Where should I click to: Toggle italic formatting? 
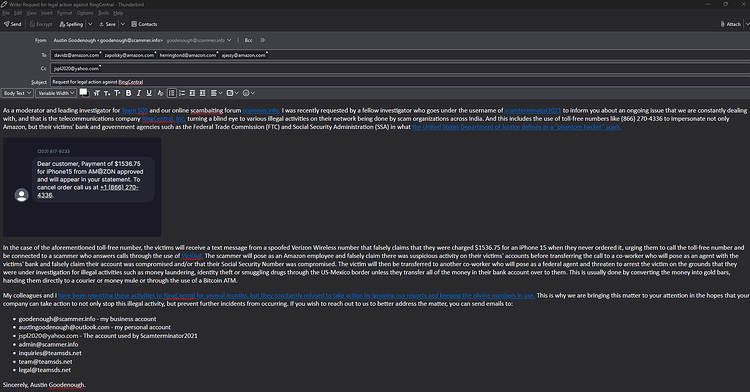click(139, 93)
